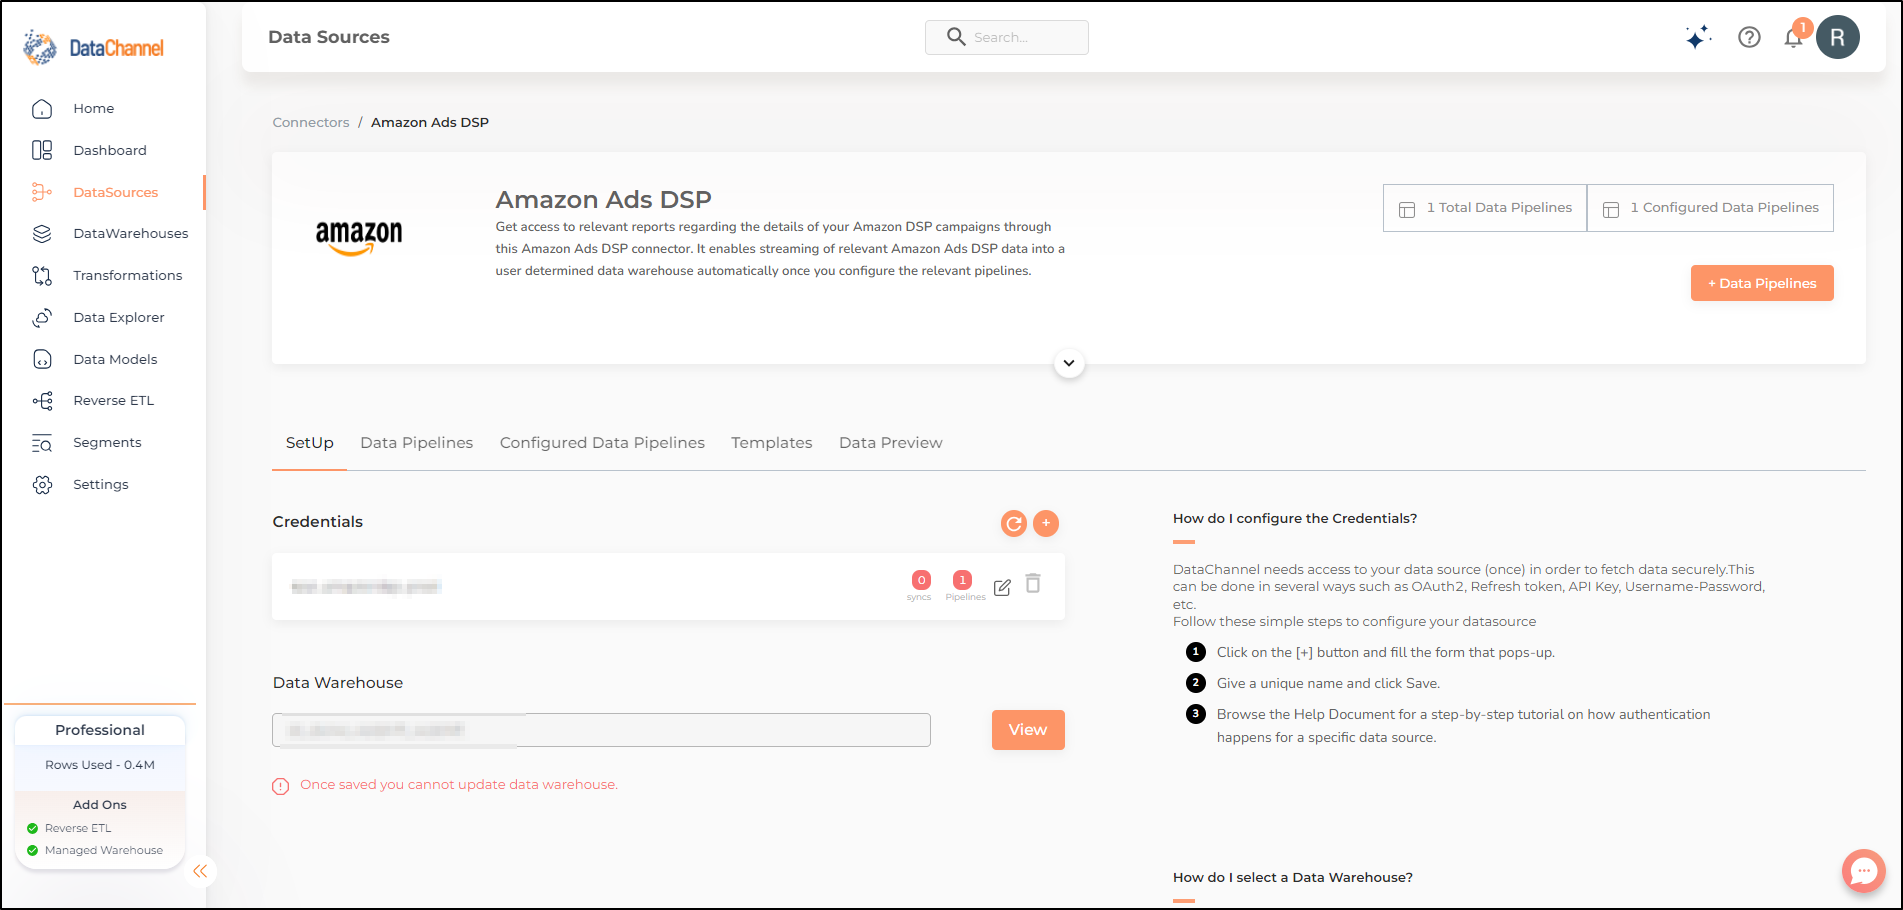Go to Dashboard in sidebar
The height and width of the screenshot is (910, 1903).
[110, 150]
